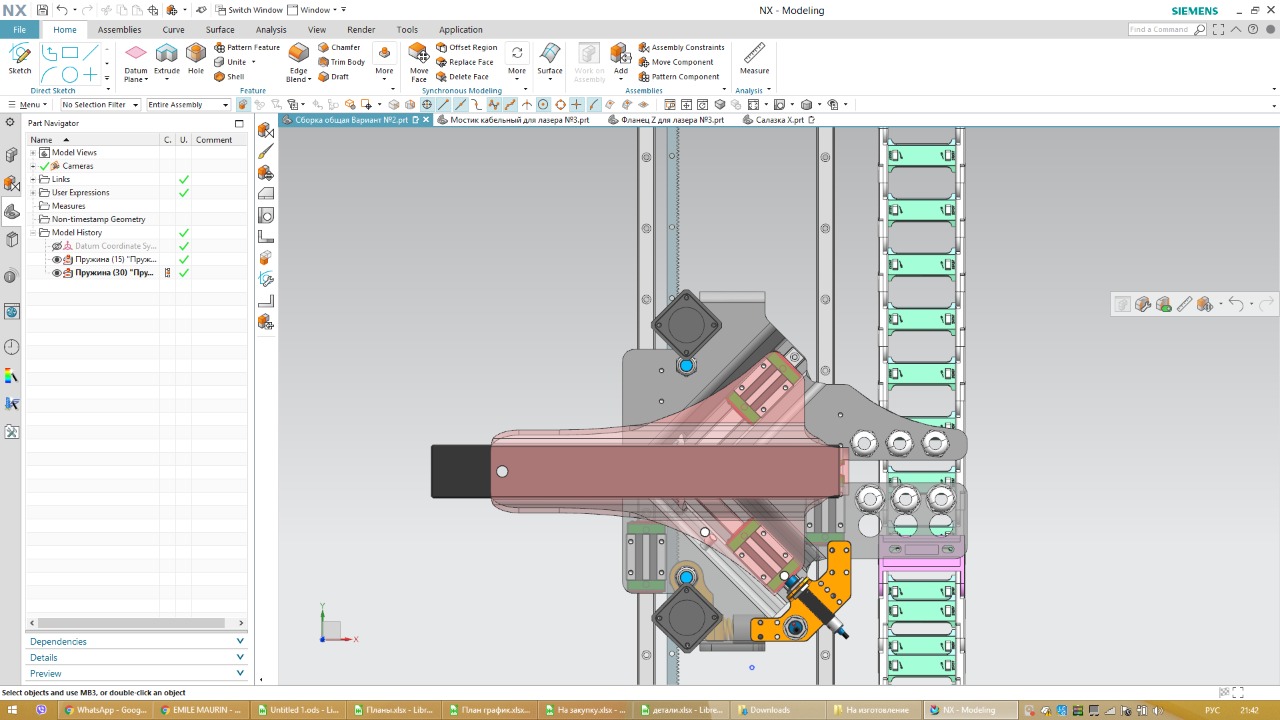Choose the Shell feature command
The width and height of the screenshot is (1280, 720).
(229, 76)
